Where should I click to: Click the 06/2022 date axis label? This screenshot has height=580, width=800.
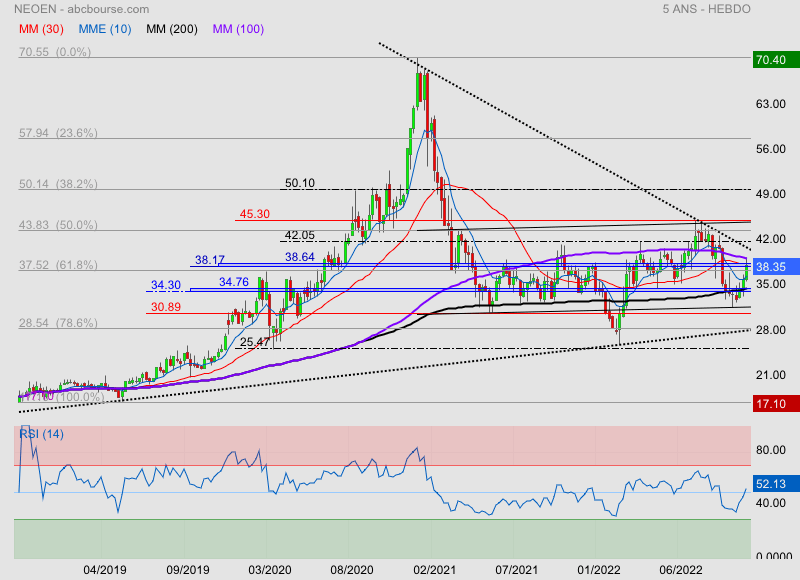(x=681, y=570)
